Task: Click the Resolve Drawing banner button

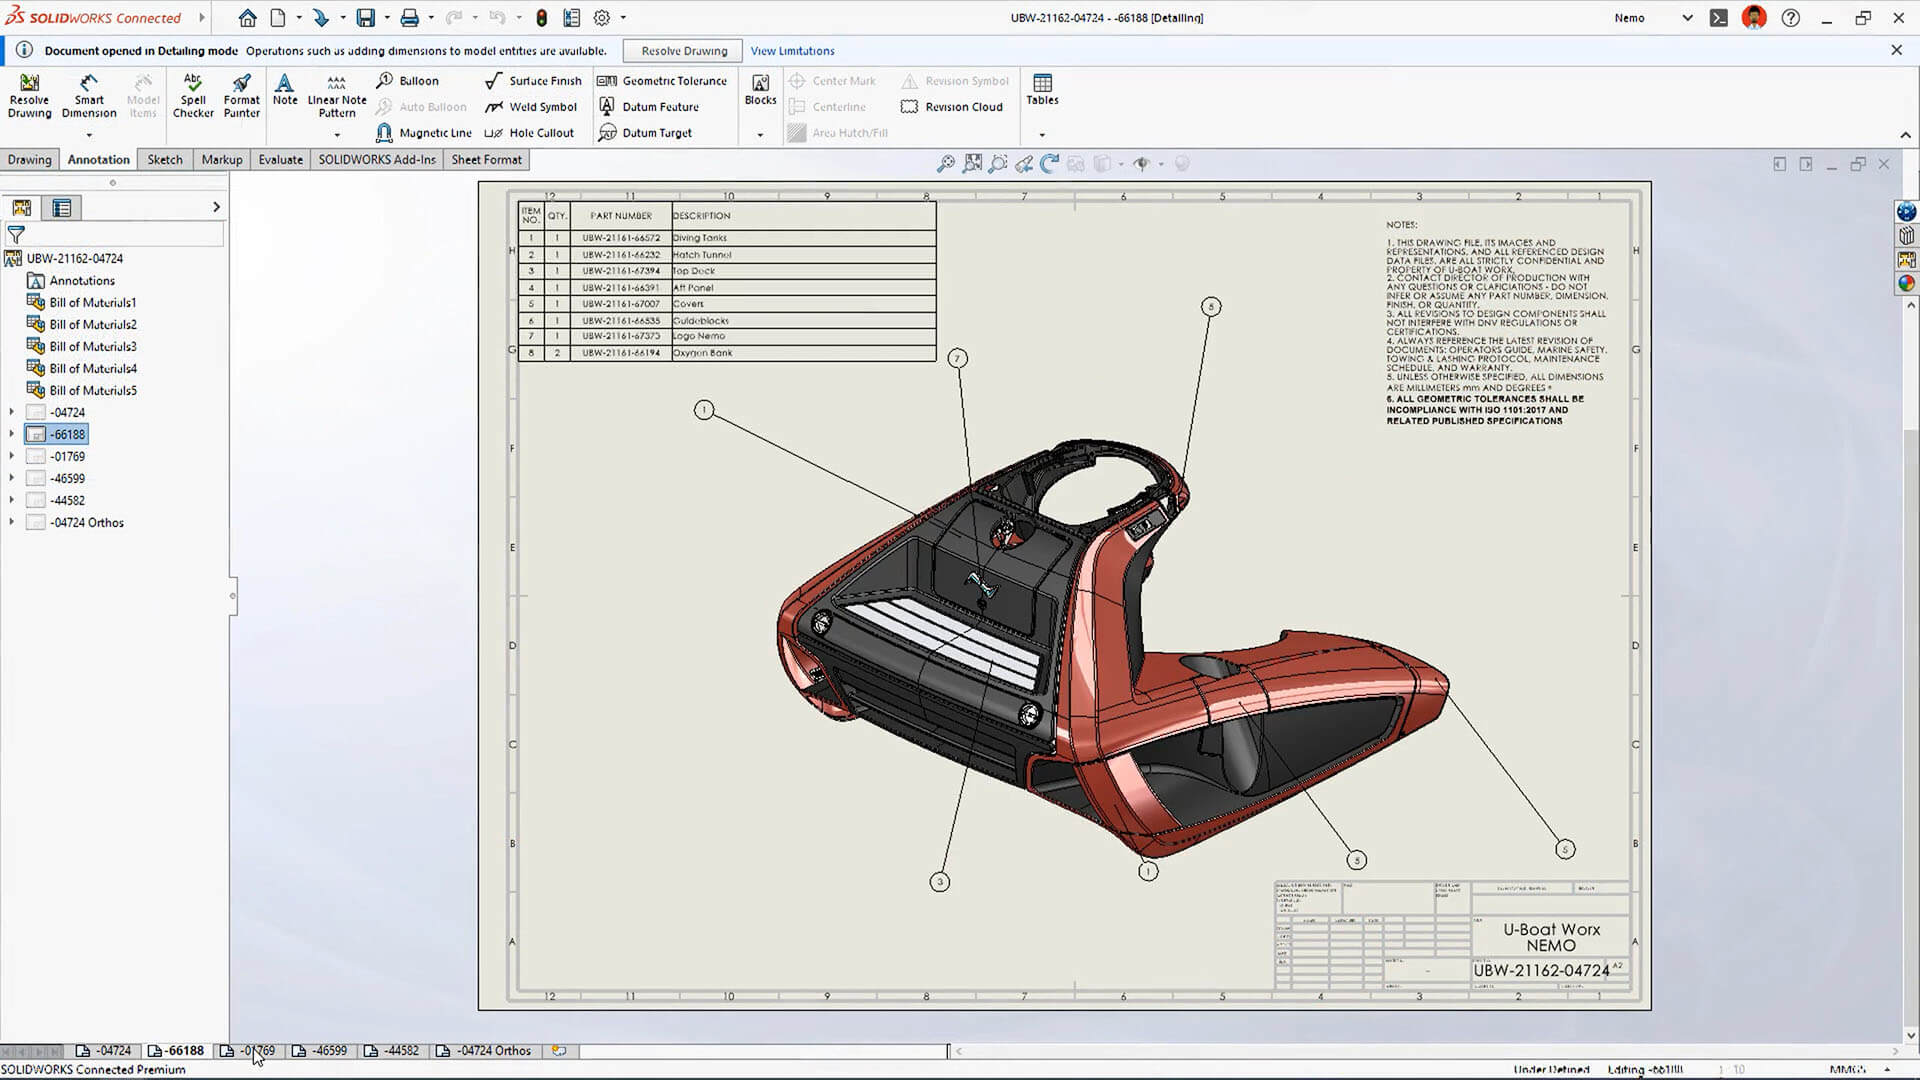Action: [684, 51]
